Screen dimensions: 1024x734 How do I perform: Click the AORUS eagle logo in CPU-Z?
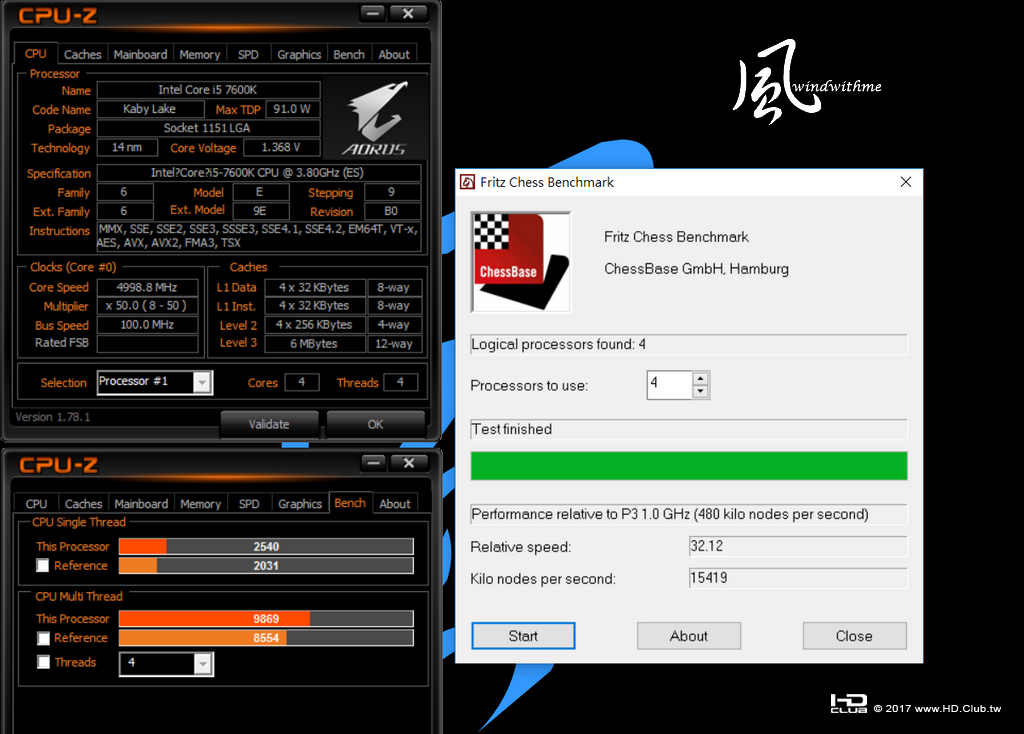coord(376,119)
